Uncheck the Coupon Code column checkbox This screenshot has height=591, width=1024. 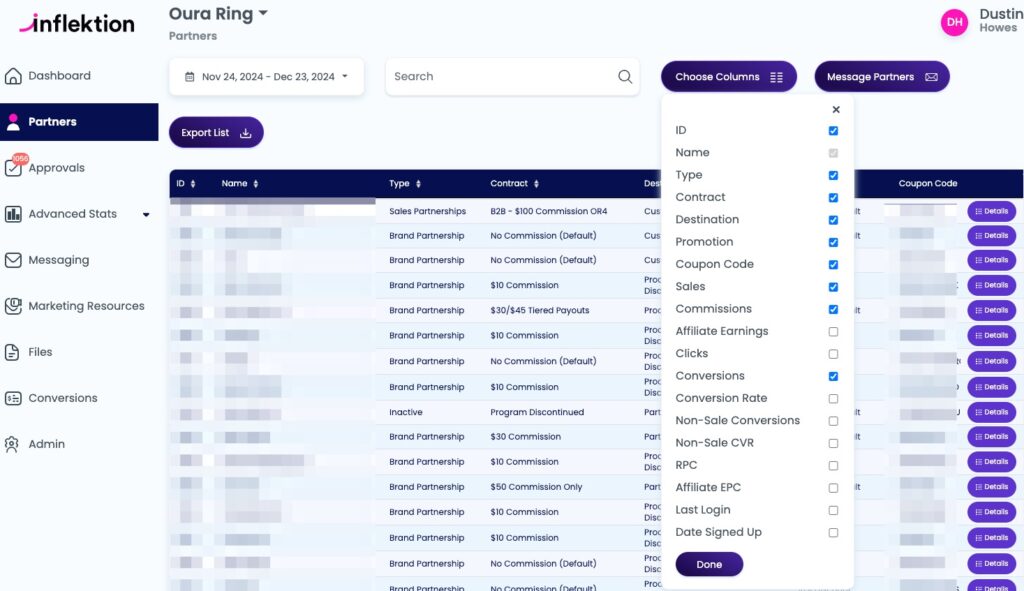click(833, 264)
